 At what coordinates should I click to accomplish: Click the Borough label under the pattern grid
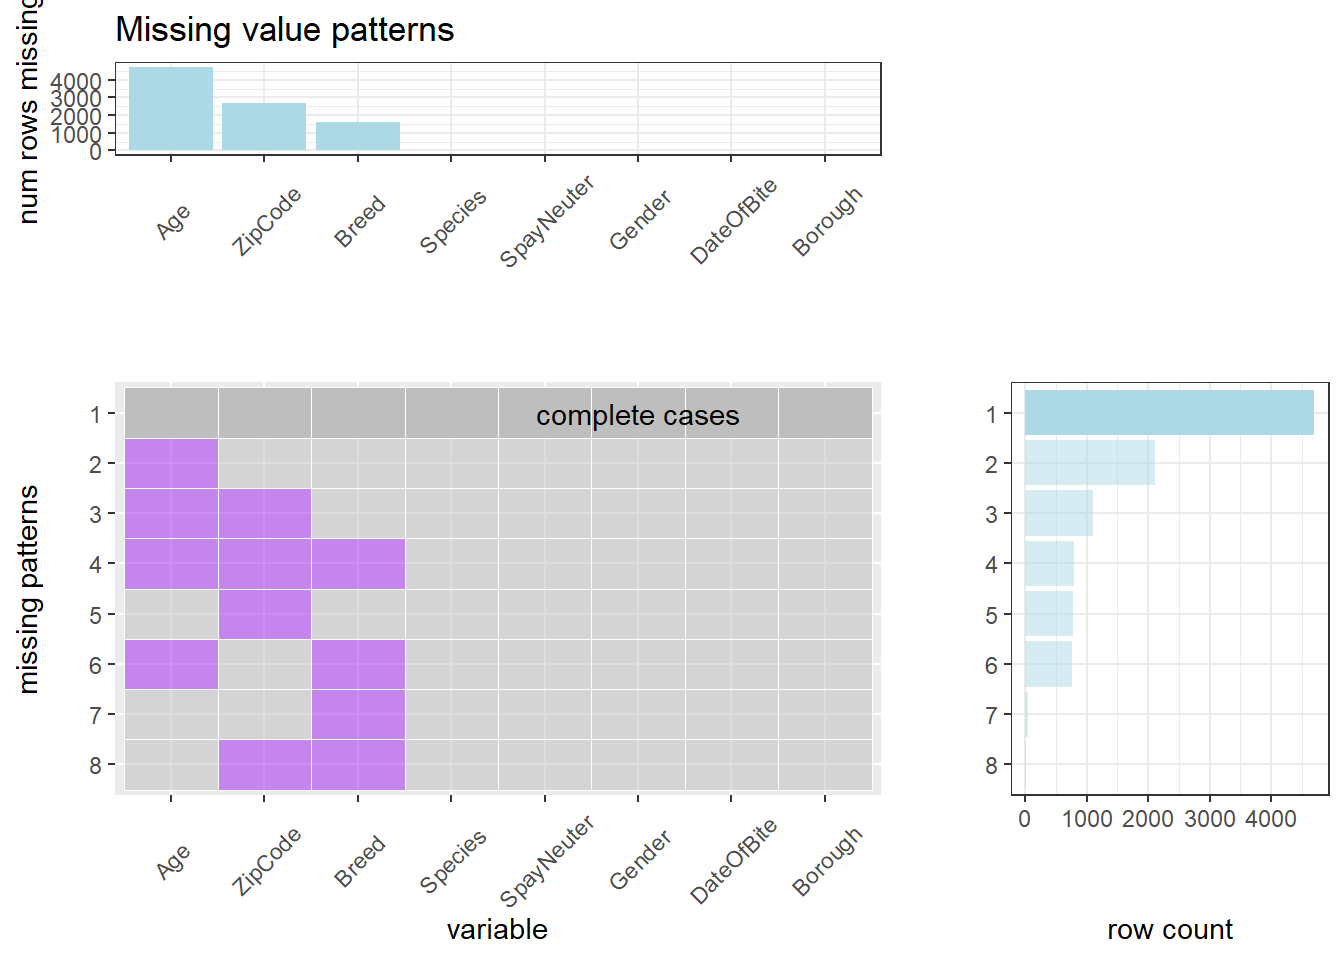tap(827, 861)
